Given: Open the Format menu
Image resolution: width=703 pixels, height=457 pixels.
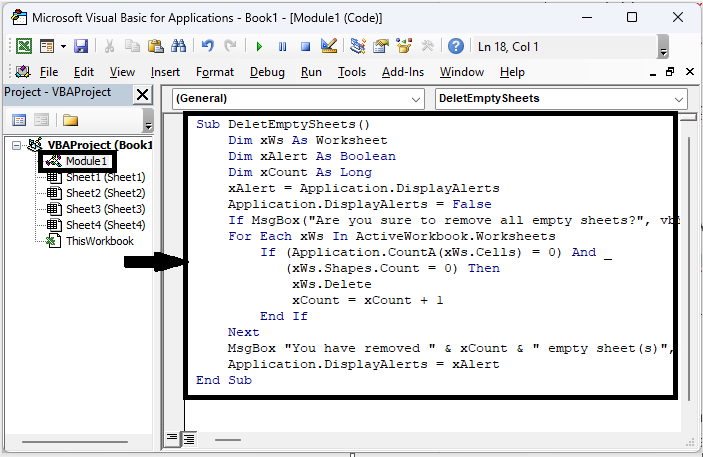Looking at the screenshot, I should tap(215, 72).
